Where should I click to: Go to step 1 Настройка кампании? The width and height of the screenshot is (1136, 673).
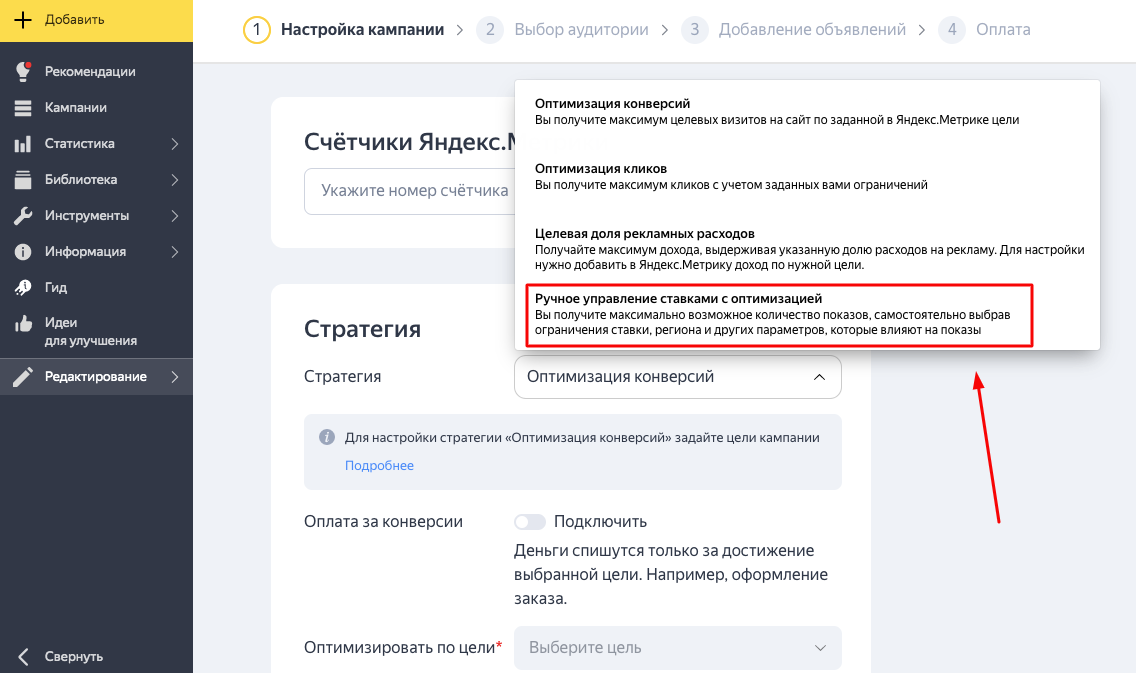344,30
